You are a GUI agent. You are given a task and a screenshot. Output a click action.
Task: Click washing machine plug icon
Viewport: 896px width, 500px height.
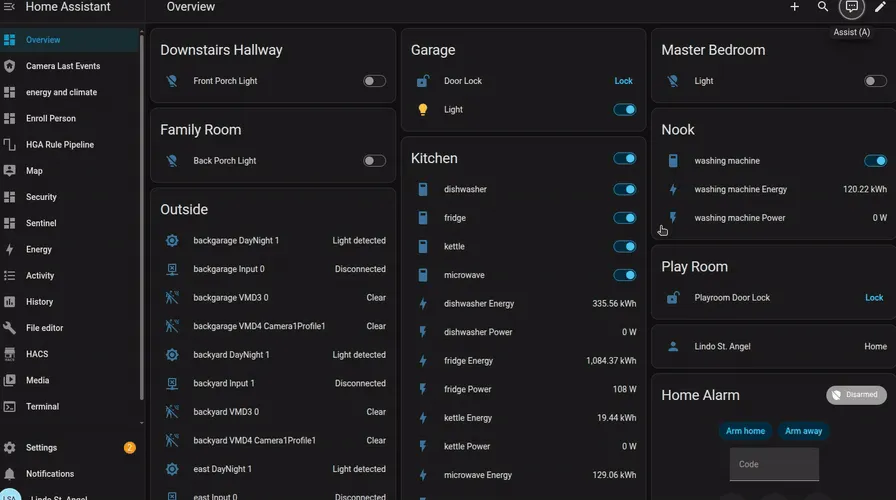click(673, 161)
